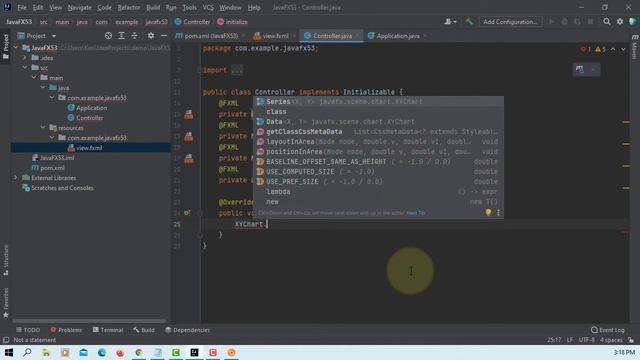
Task: Click Expand All icon in Project panel
Action: pyautogui.click(x=121, y=36)
